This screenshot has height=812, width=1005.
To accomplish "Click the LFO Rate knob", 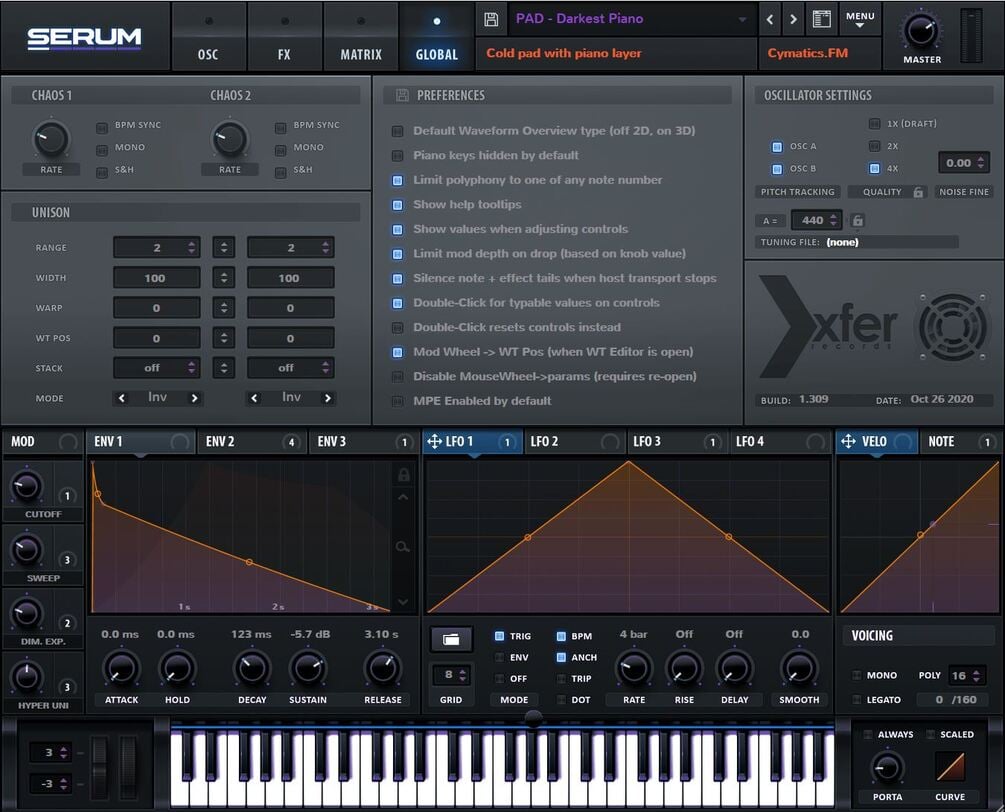I will 634,669.
